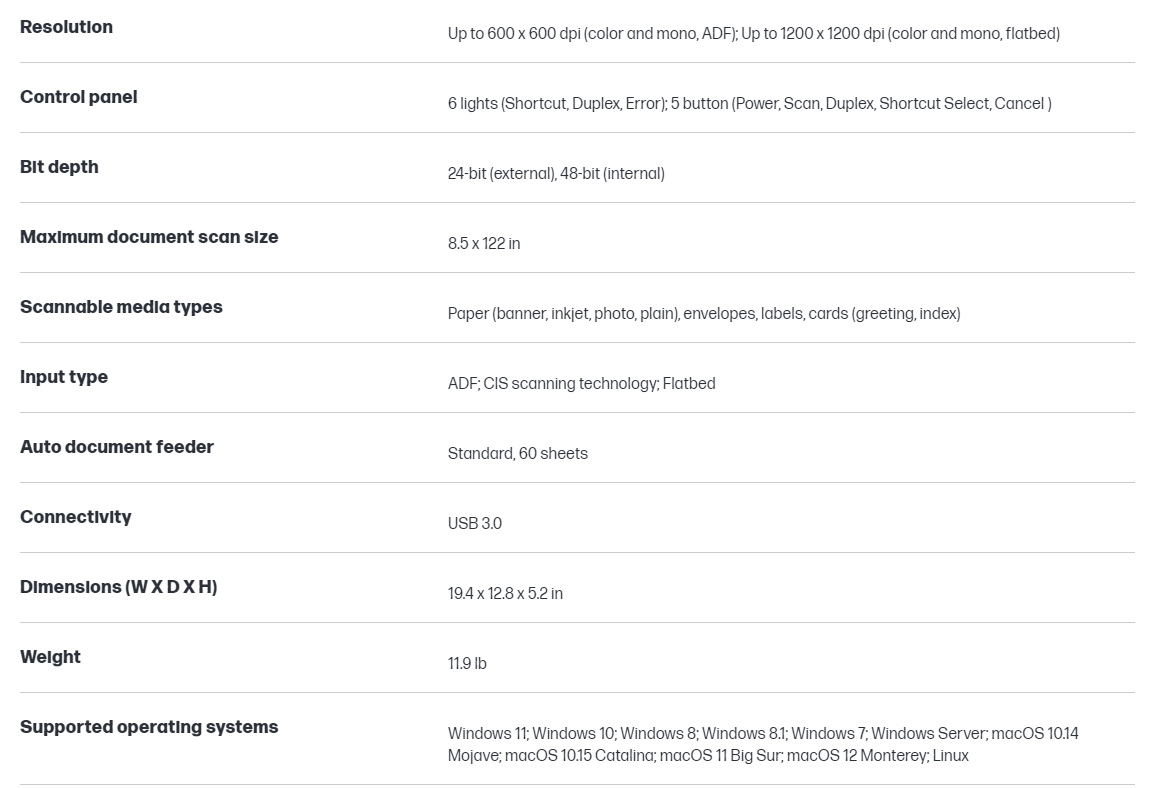
Task: Select Supported operating systems heading
Action: click(x=149, y=727)
